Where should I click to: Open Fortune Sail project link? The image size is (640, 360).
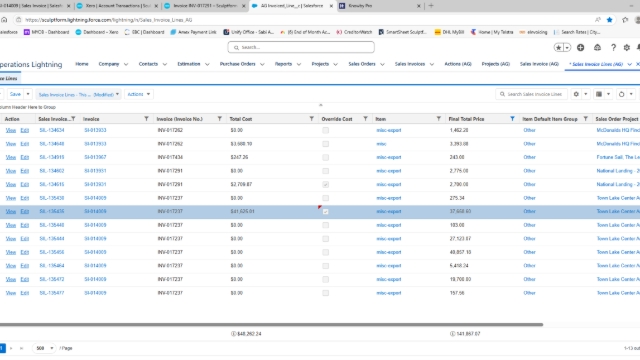[x=618, y=157]
